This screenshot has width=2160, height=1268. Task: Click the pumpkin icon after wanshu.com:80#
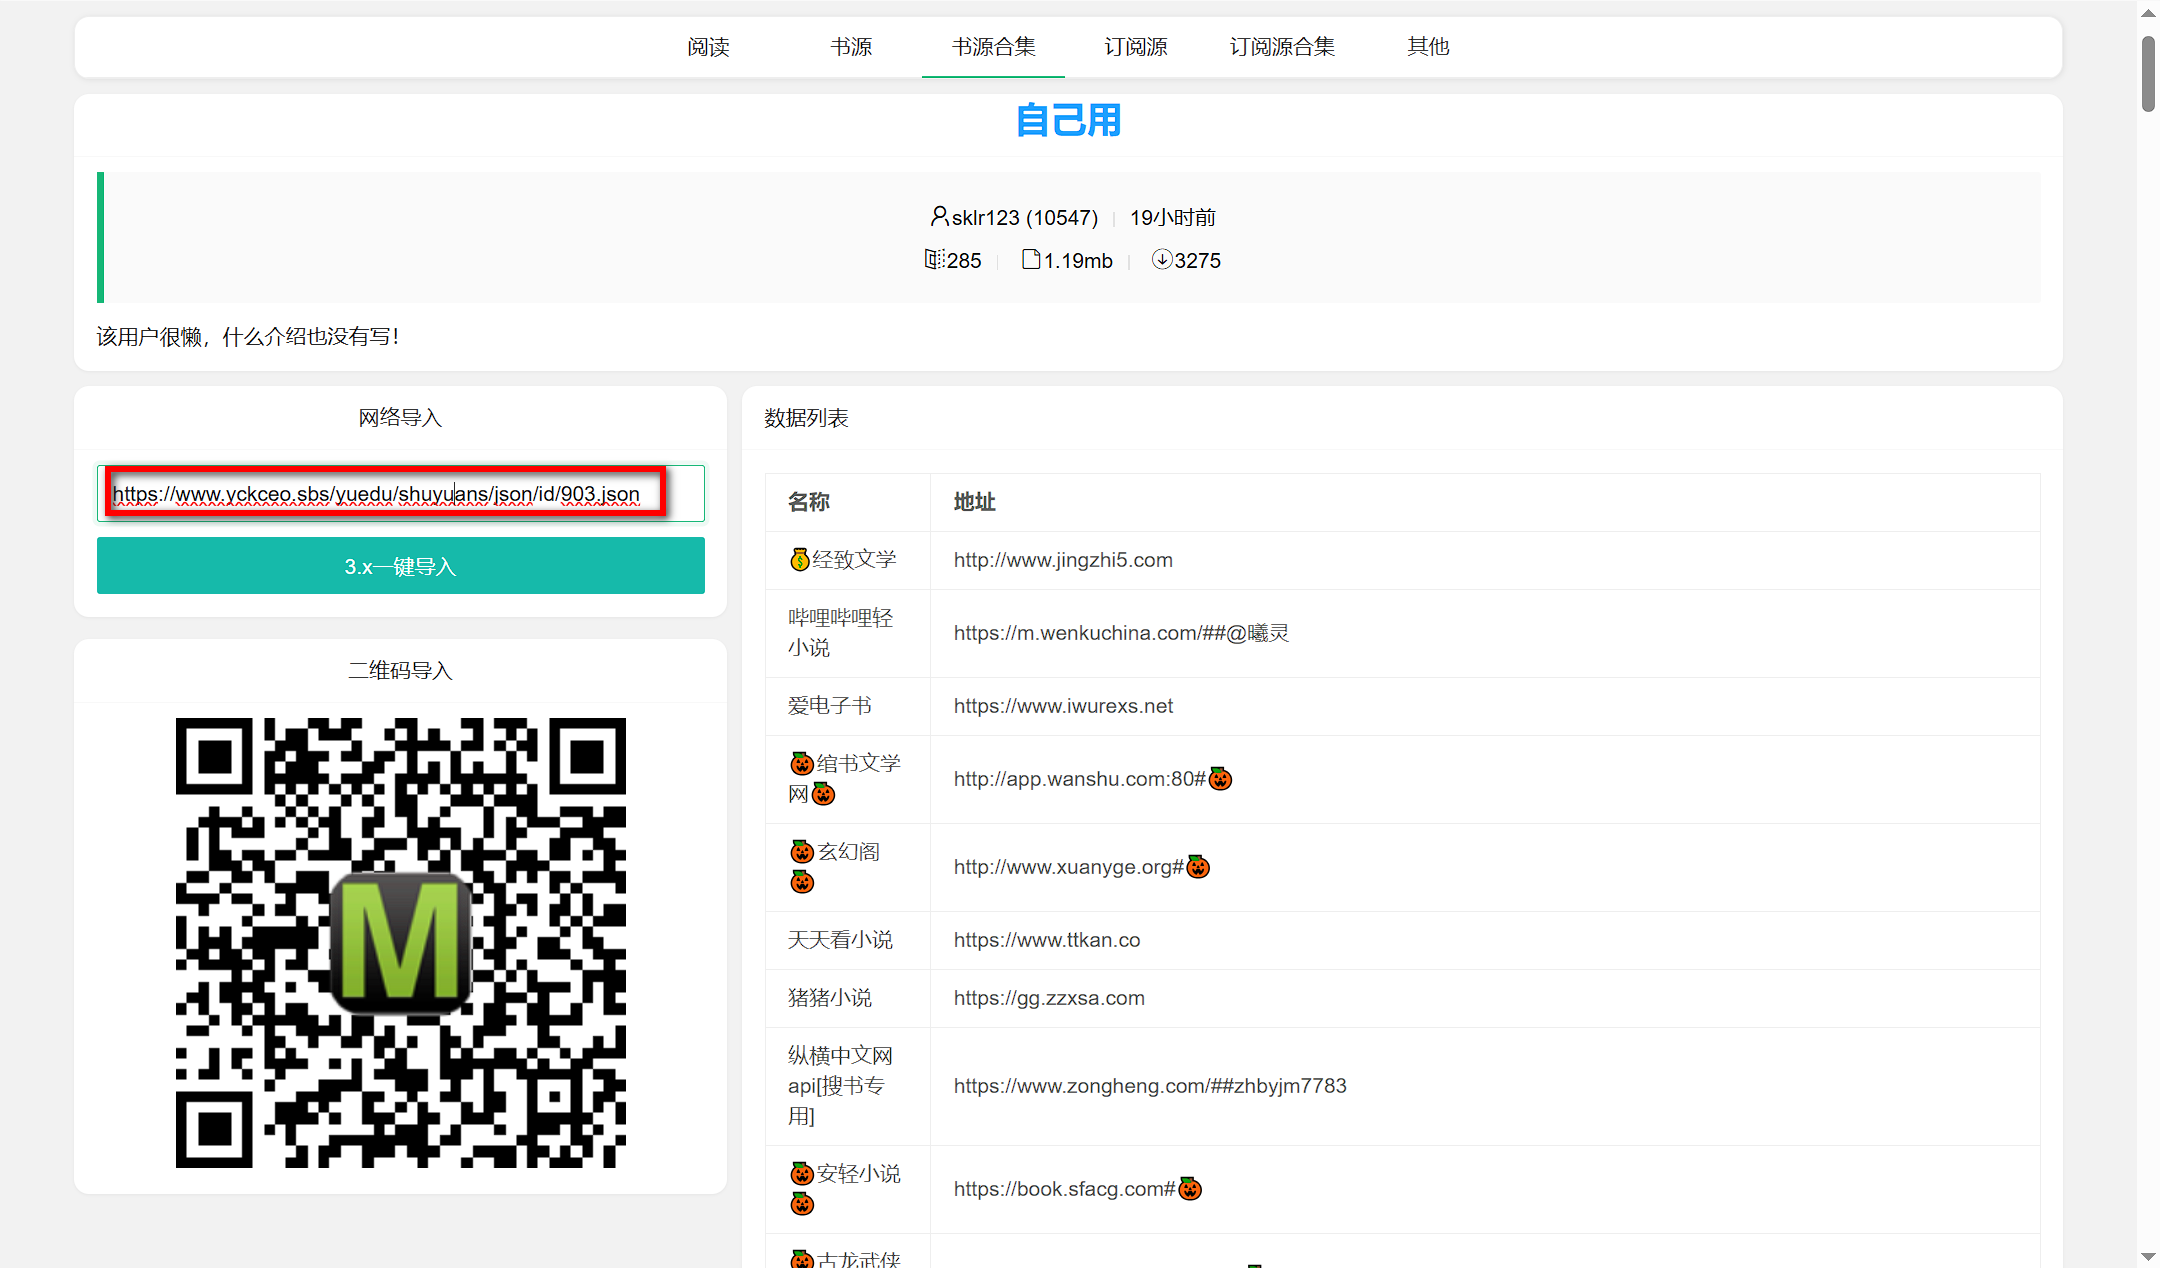1220,779
